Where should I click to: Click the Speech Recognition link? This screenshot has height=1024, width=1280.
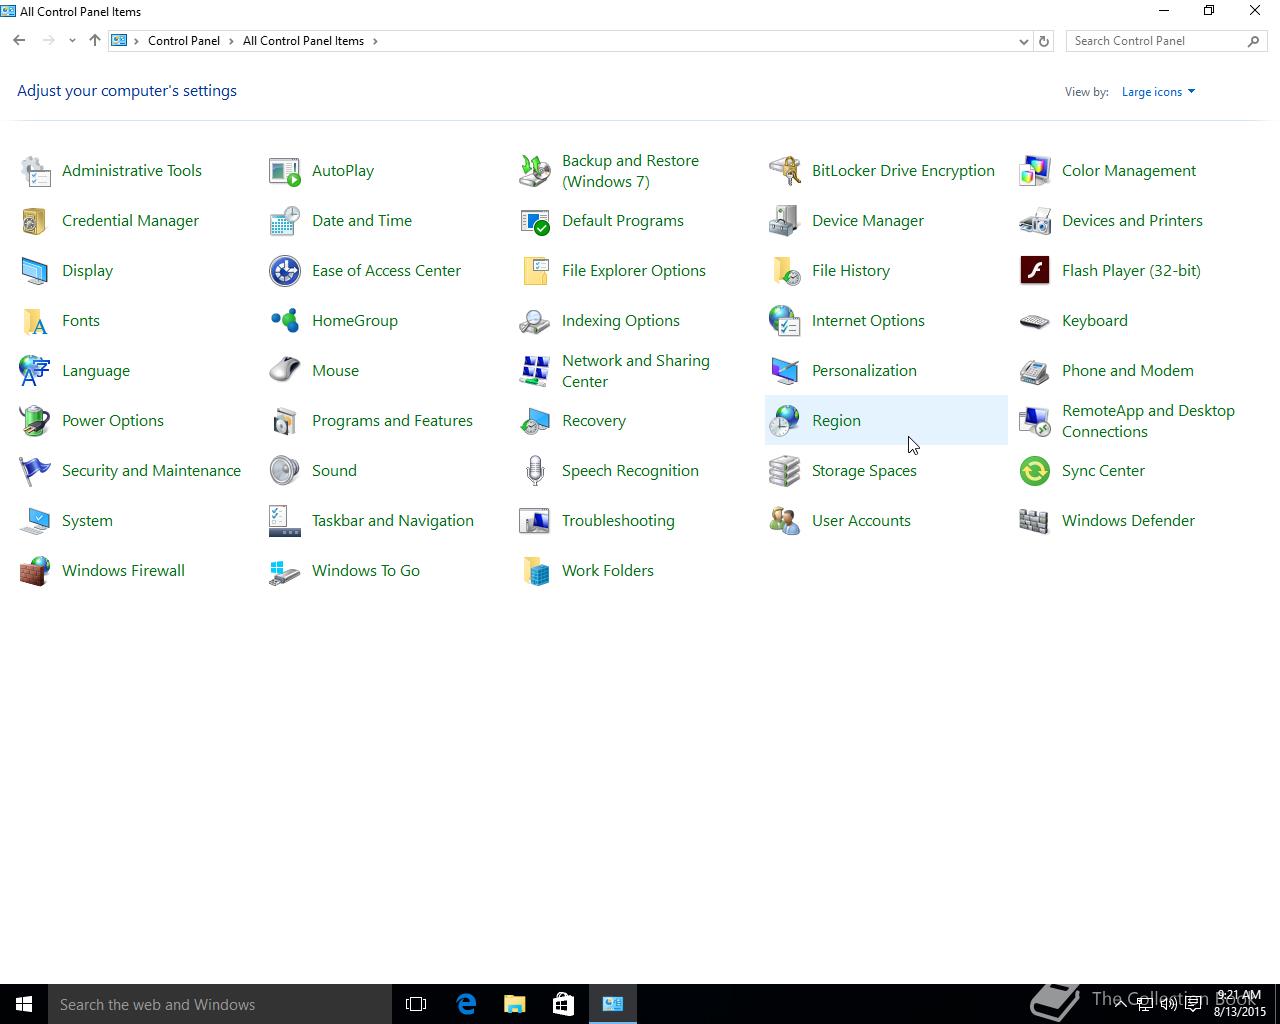[x=630, y=471]
